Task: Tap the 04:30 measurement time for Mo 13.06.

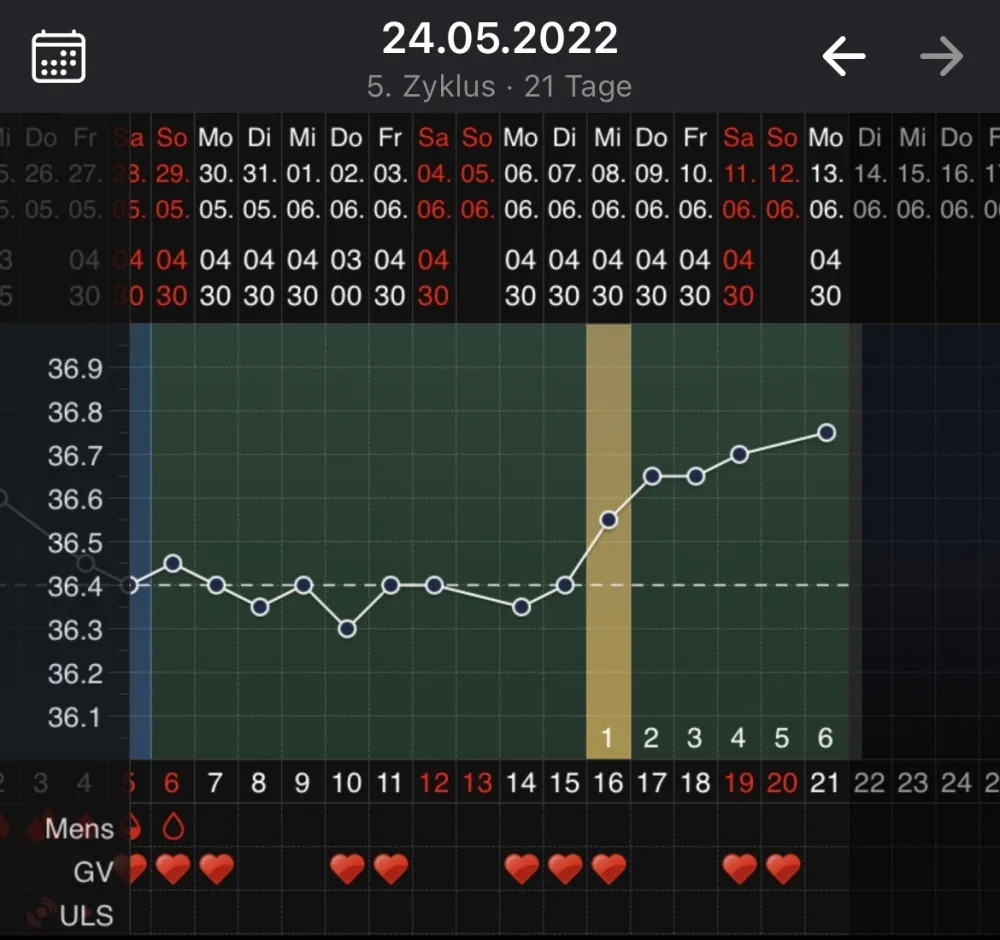Action: click(826, 278)
